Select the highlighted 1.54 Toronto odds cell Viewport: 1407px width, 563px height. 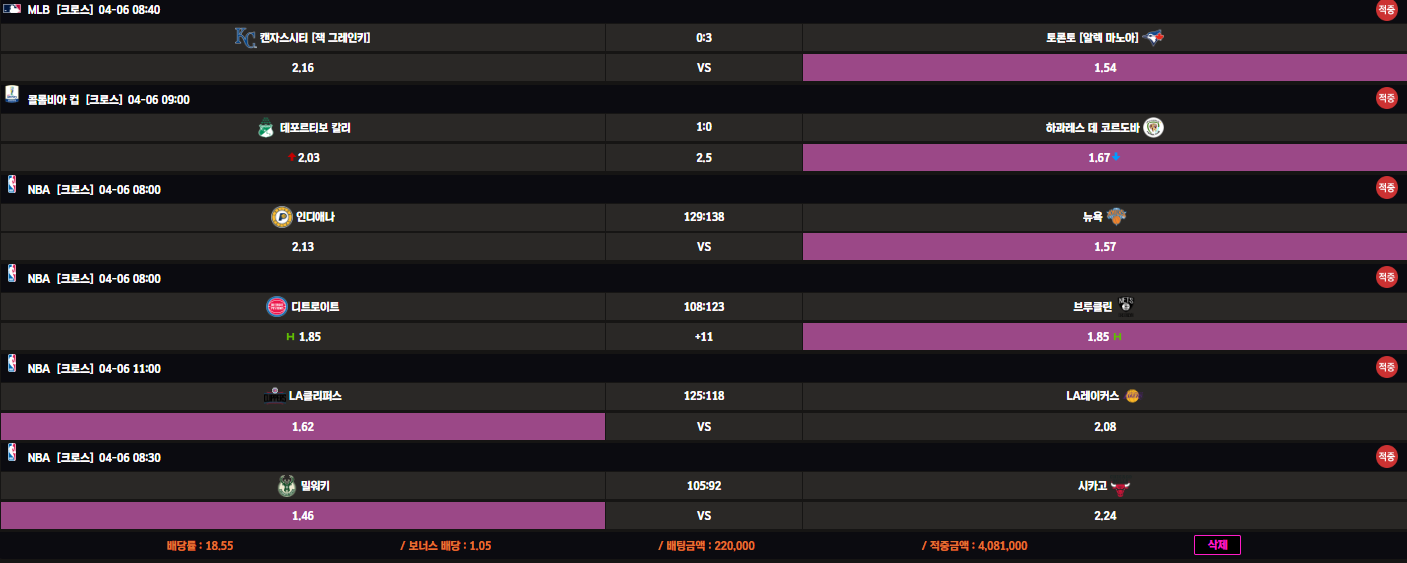point(1104,68)
